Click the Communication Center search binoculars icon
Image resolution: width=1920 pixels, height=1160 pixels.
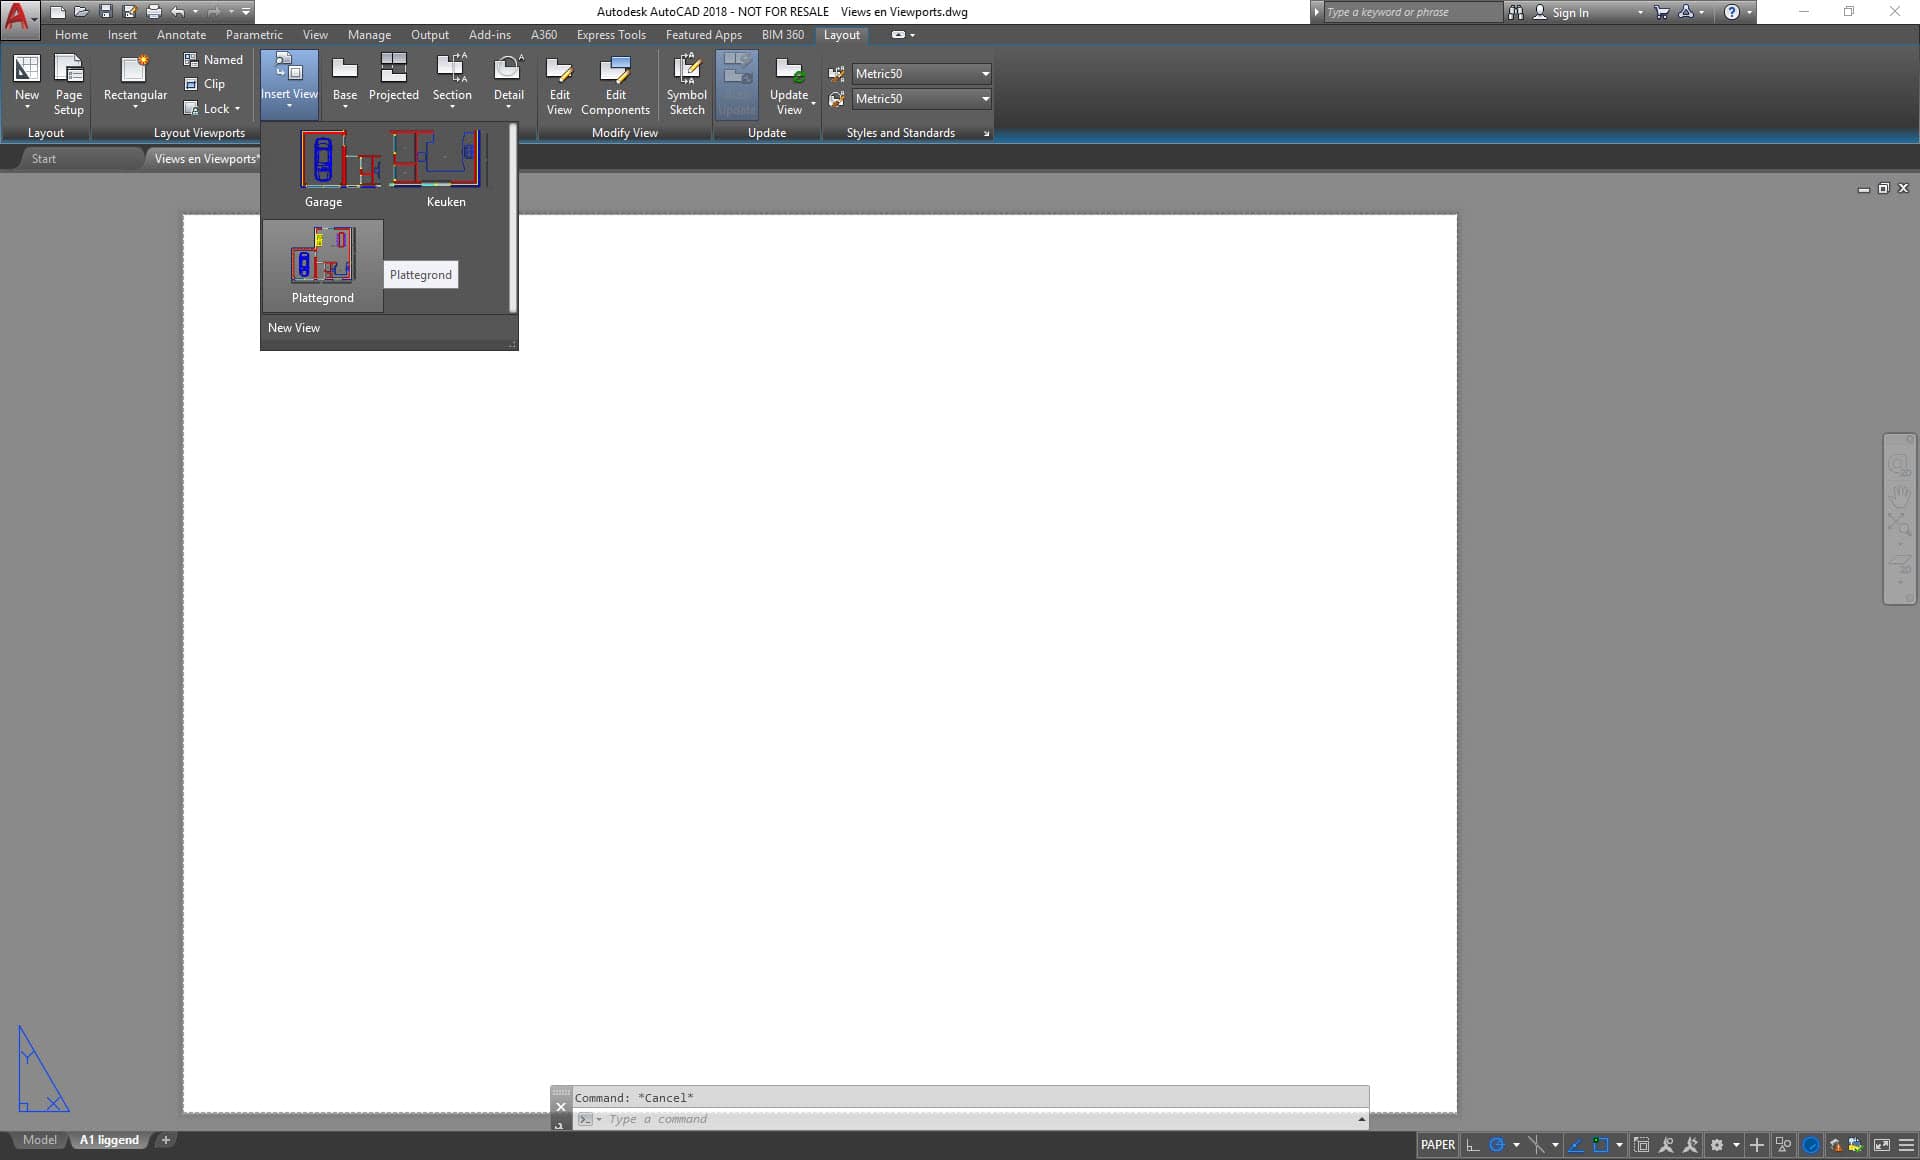click(1516, 12)
